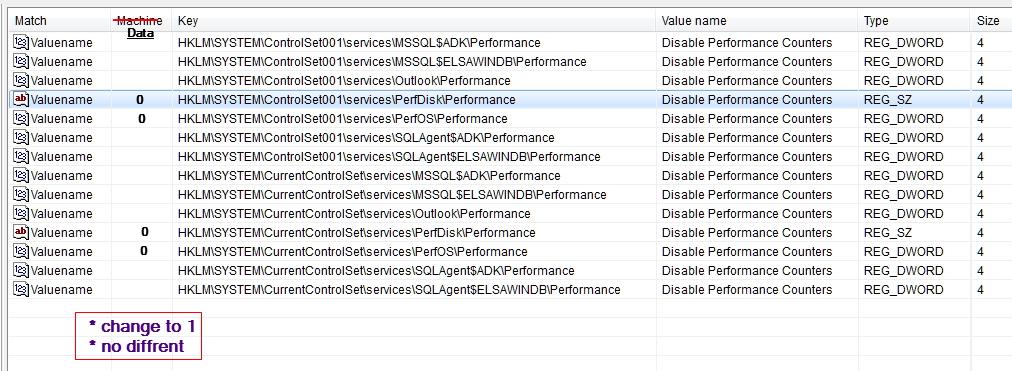Select the ControlSet001 SQLAgent$ADK row icon
This screenshot has width=1012, height=371.
[x=21, y=137]
